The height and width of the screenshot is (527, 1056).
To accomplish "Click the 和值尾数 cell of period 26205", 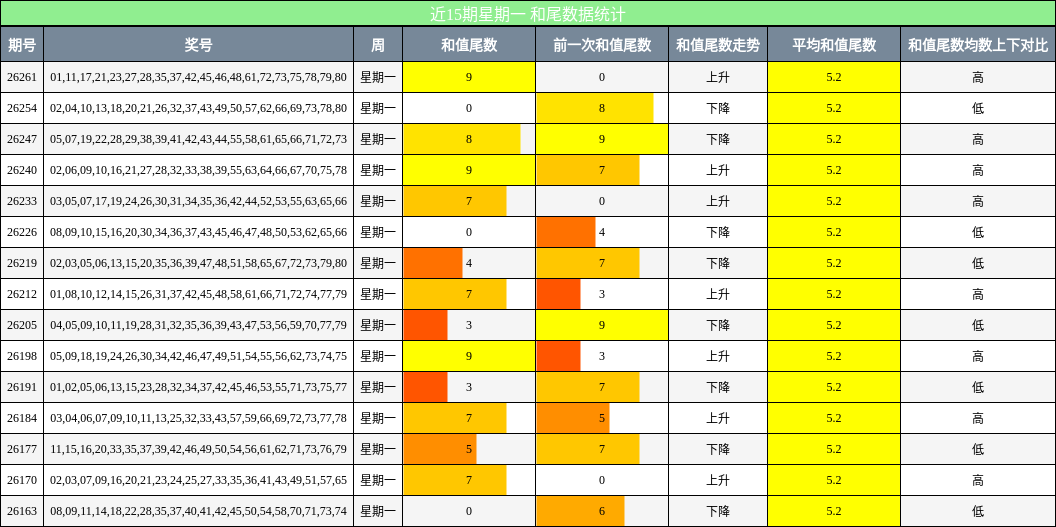I will (x=469, y=325).
